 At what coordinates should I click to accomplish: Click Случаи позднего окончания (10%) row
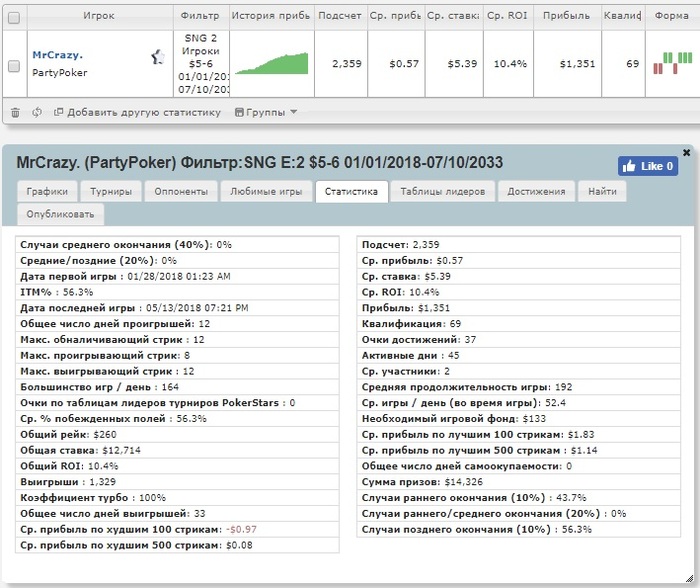pyautogui.click(x=519, y=530)
